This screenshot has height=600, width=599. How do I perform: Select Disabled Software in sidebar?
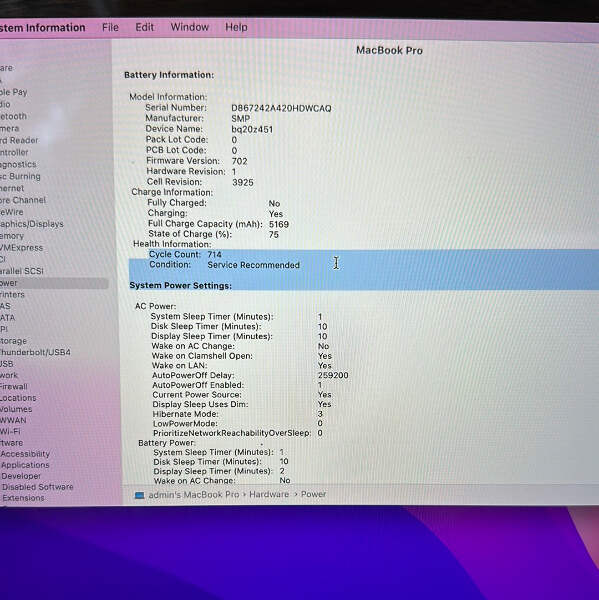tap(38, 487)
